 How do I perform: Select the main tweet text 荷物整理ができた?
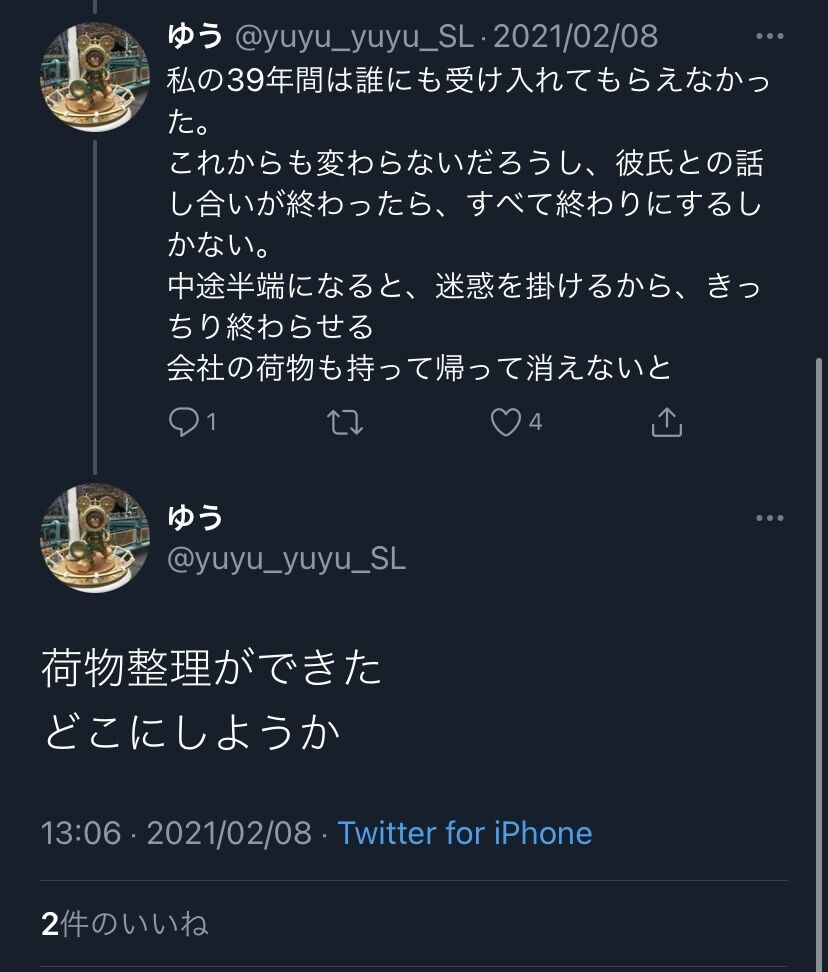pos(211,668)
